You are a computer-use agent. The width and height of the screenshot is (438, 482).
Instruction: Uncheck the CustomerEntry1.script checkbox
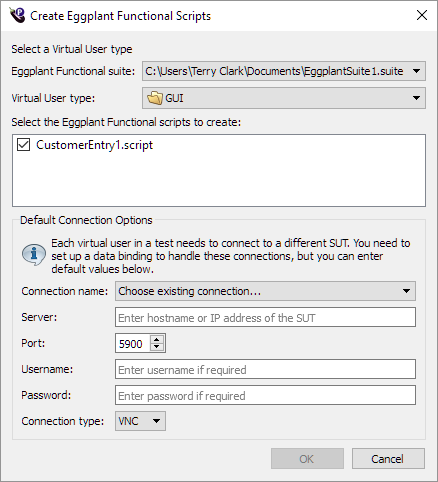[24, 145]
